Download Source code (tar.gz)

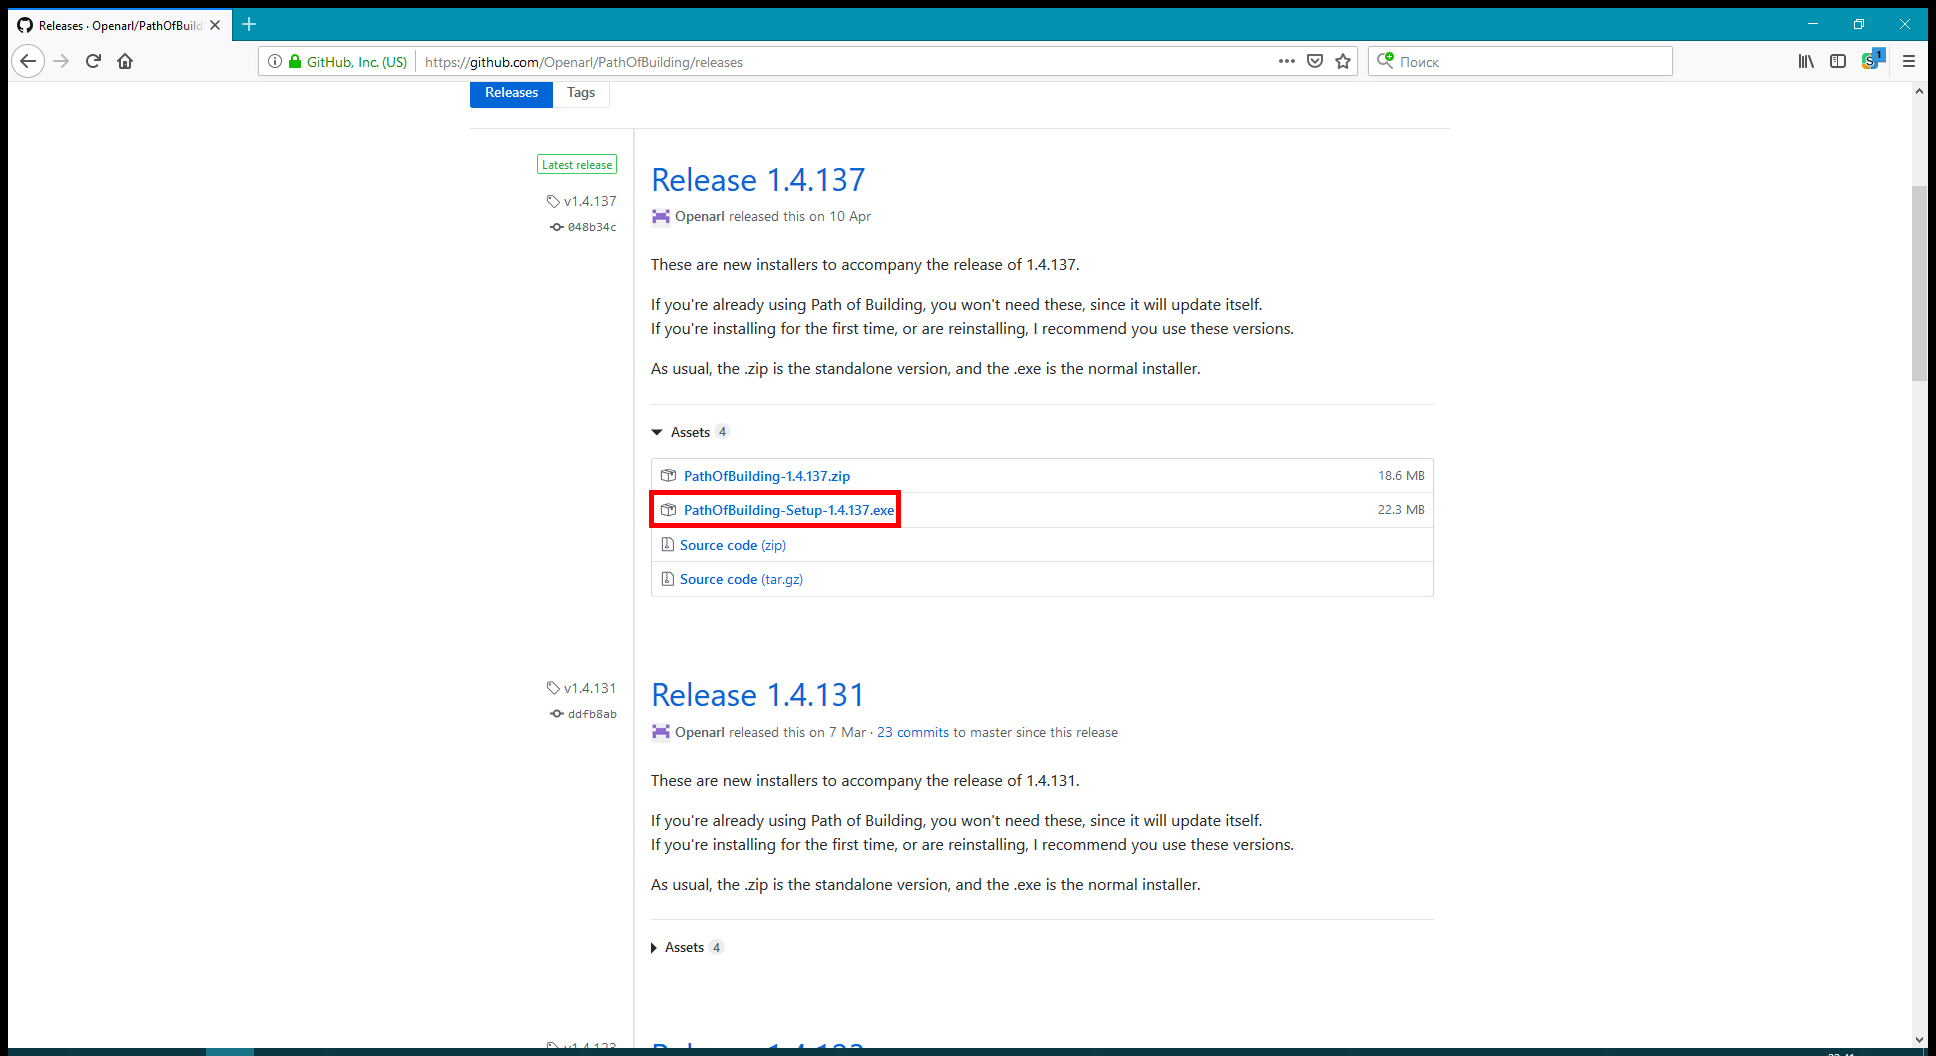pos(741,579)
